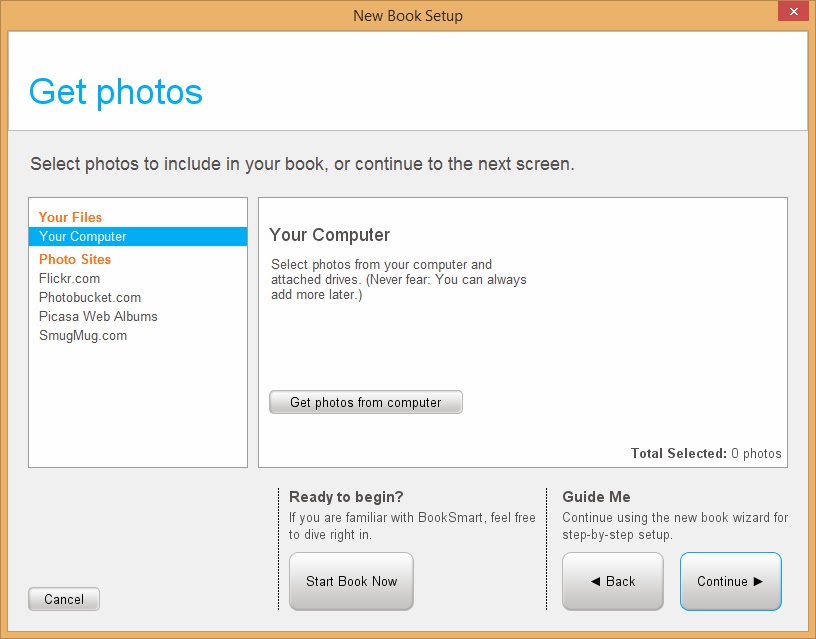816x639 pixels.
Task: Click the Select photos instruction text
Action: tap(302, 164)
